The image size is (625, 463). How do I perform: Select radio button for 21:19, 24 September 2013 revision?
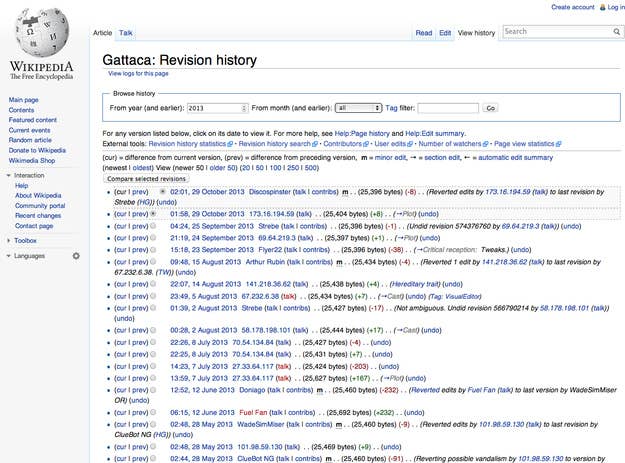153,238
